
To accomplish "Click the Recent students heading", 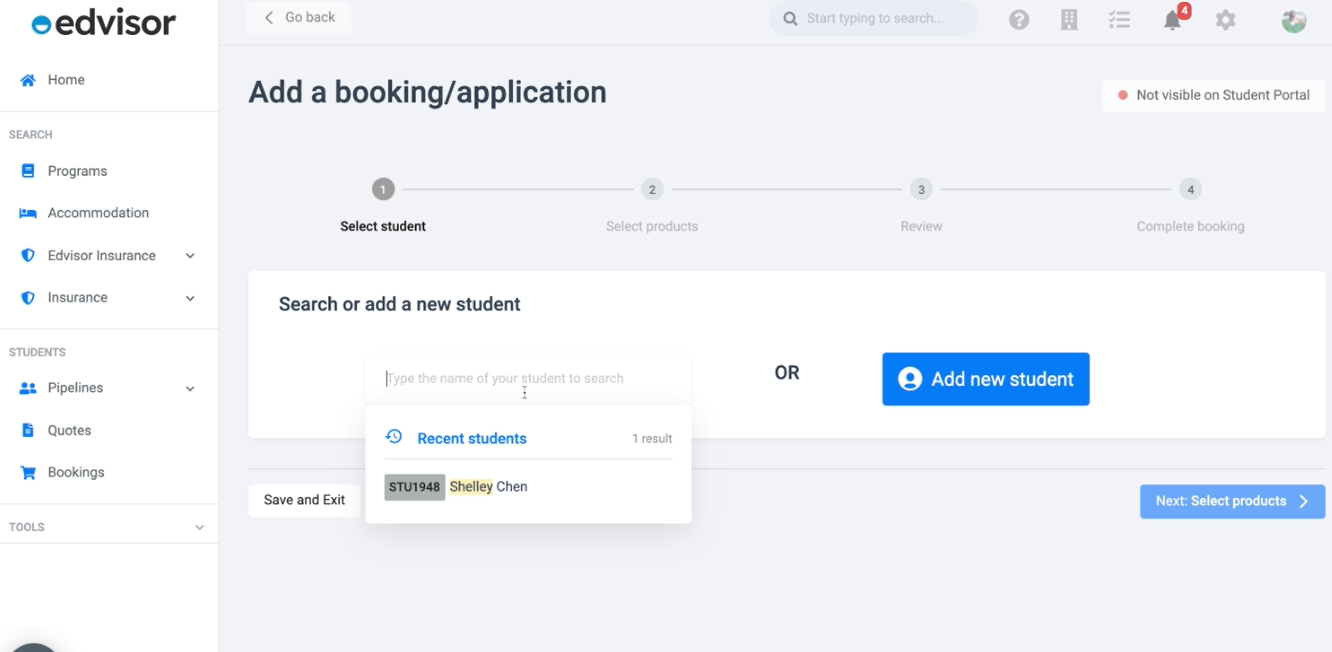I will (472, 438).
